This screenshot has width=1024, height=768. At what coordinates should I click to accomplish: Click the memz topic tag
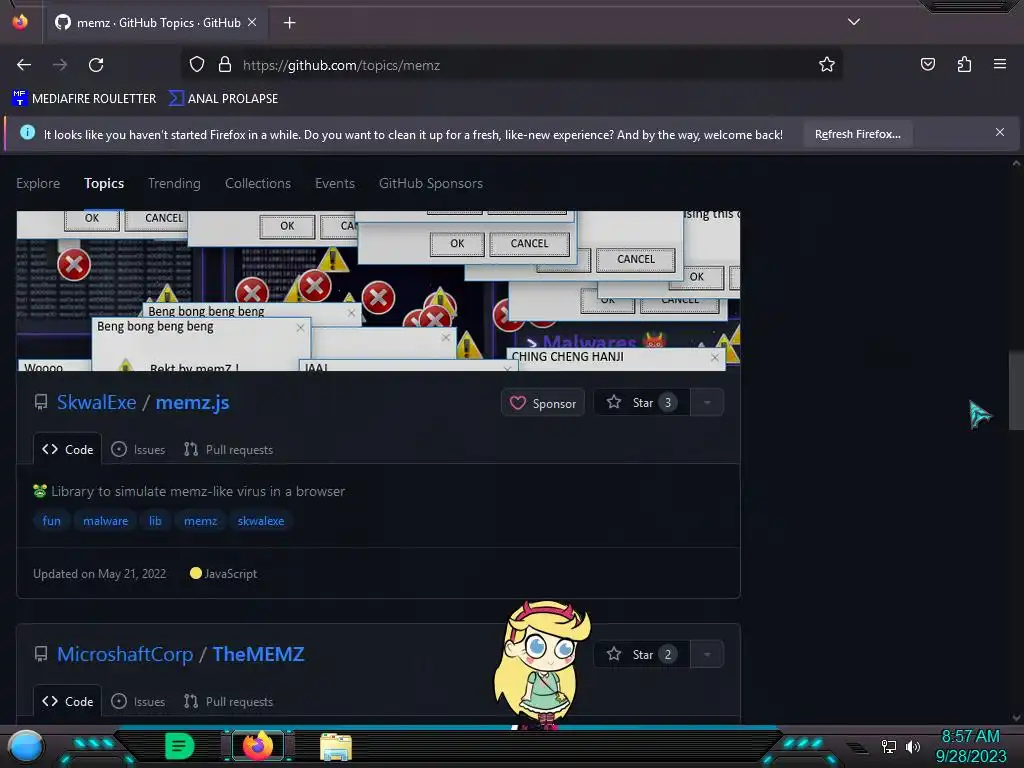[x=200, y=520]
